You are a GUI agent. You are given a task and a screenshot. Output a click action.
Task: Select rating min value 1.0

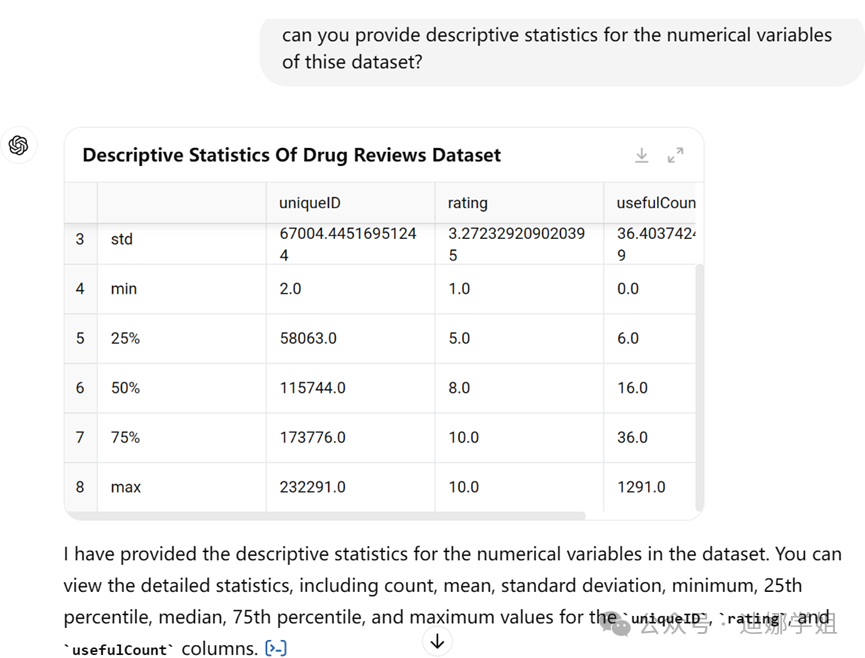[x=459, y=288]
